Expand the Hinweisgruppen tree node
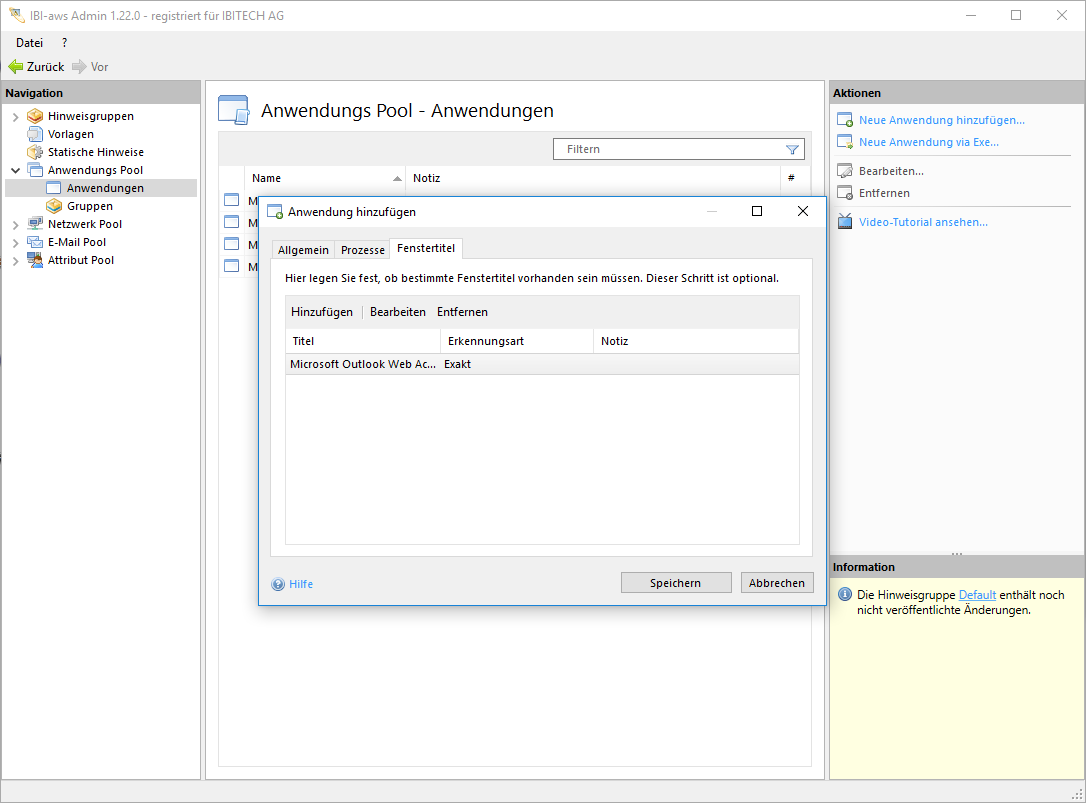1086x803 pixels. (x=15, y=117)
